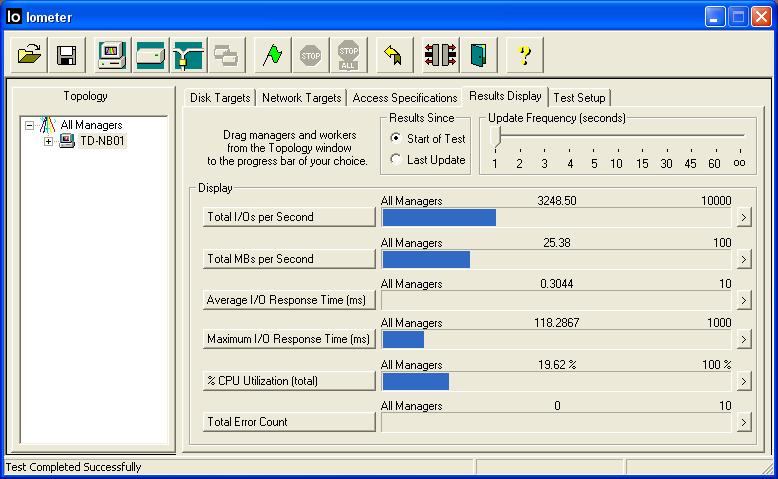
Task: Stop the current test with STOP icon
Action: click(311, 55)
